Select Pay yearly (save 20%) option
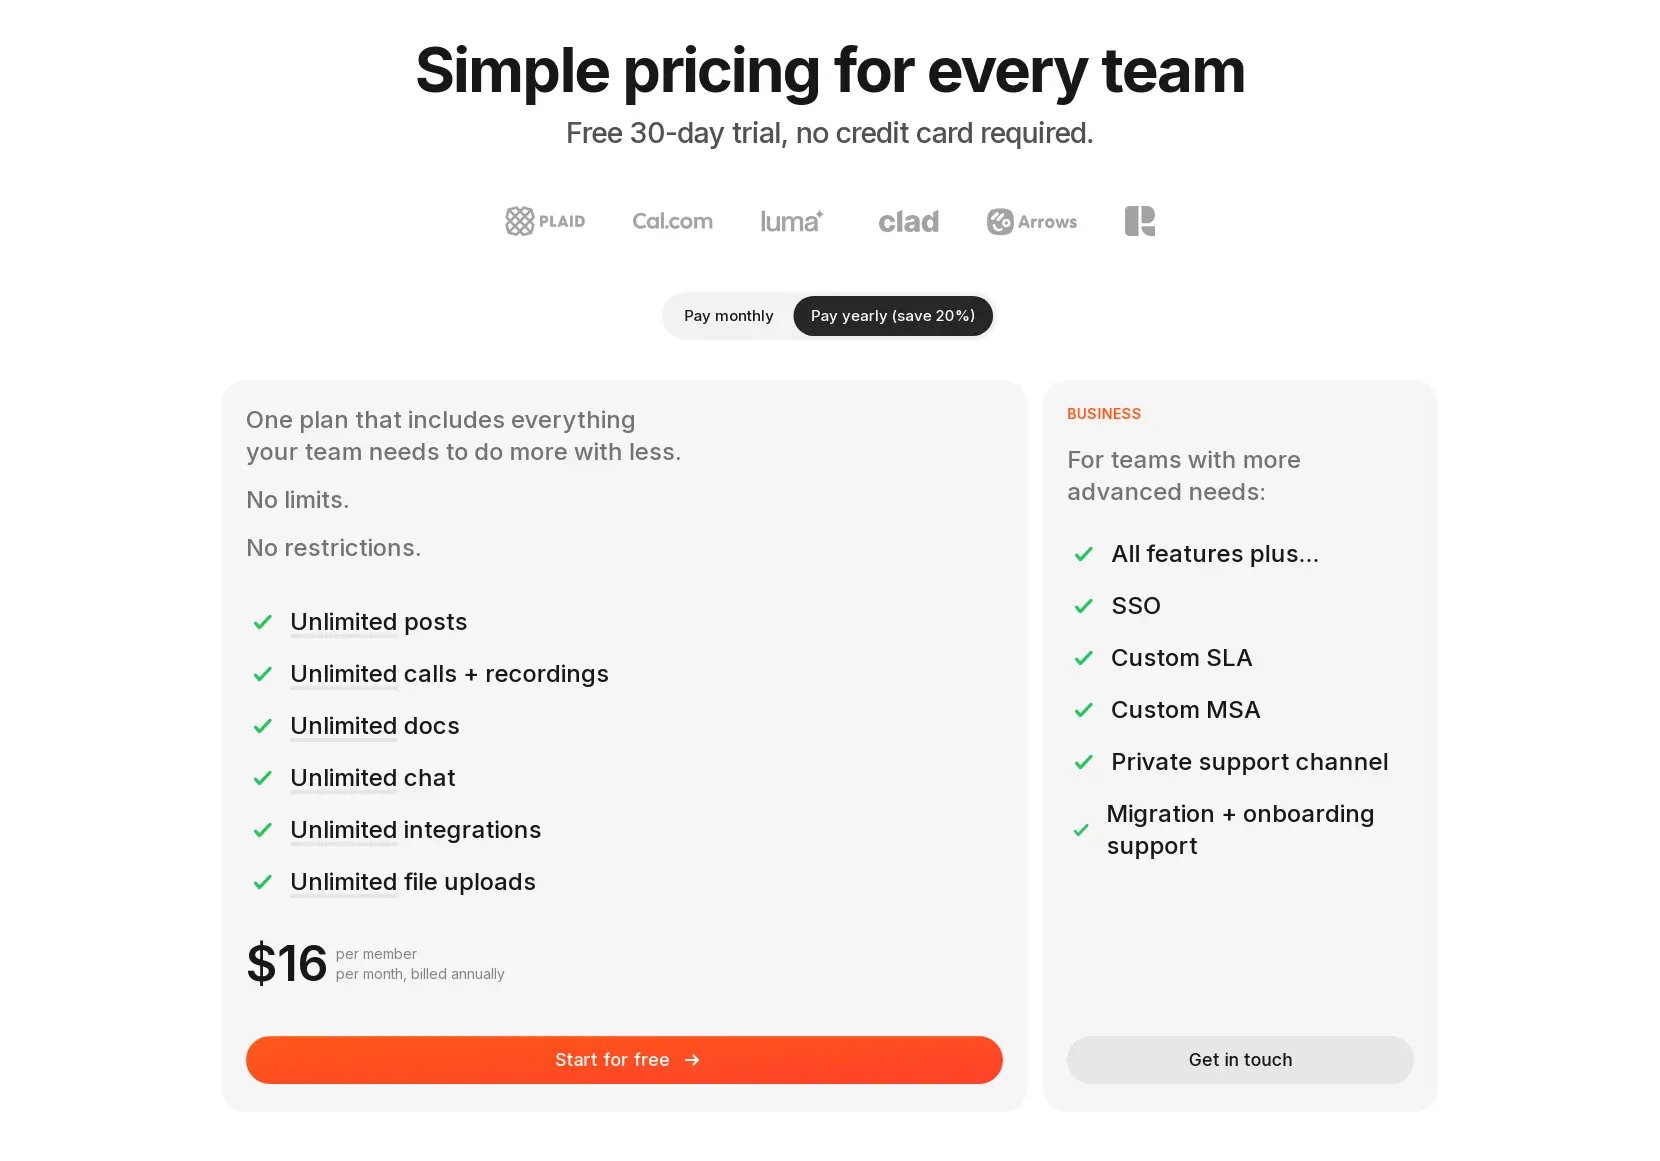The height and width of the screenshot is (1161, 1660). pos(893,316)
